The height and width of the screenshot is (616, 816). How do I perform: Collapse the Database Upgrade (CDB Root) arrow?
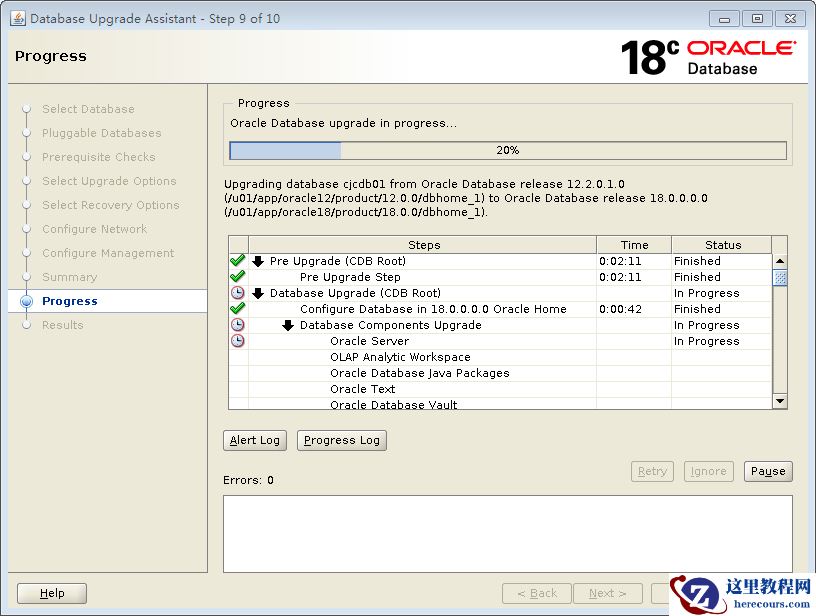tap(258, 293)
